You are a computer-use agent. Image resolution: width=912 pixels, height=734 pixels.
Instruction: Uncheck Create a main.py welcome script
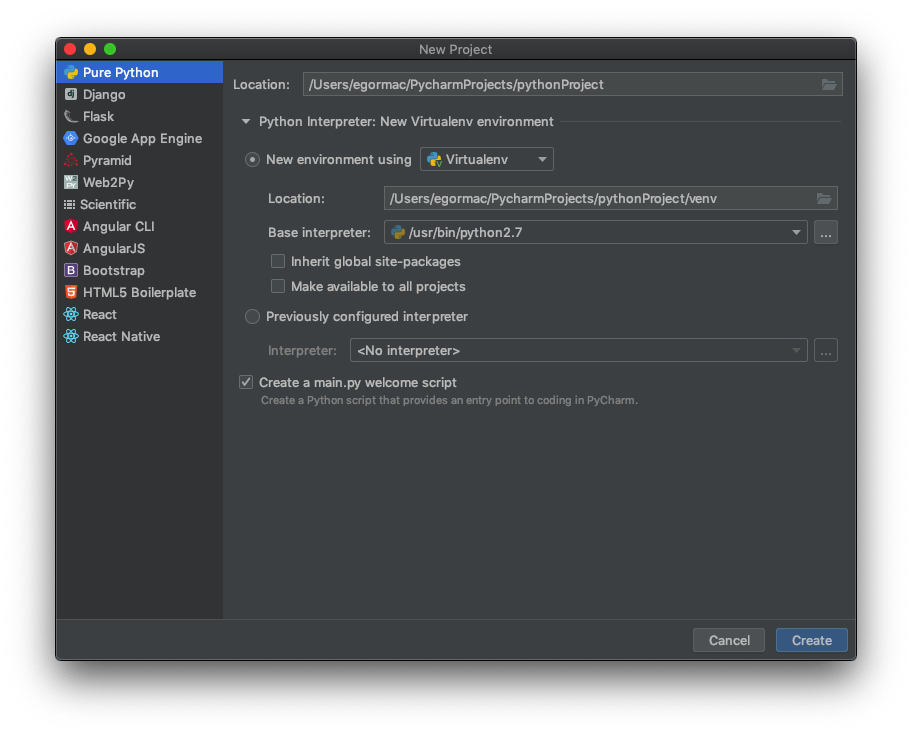[x=246, y=382]
